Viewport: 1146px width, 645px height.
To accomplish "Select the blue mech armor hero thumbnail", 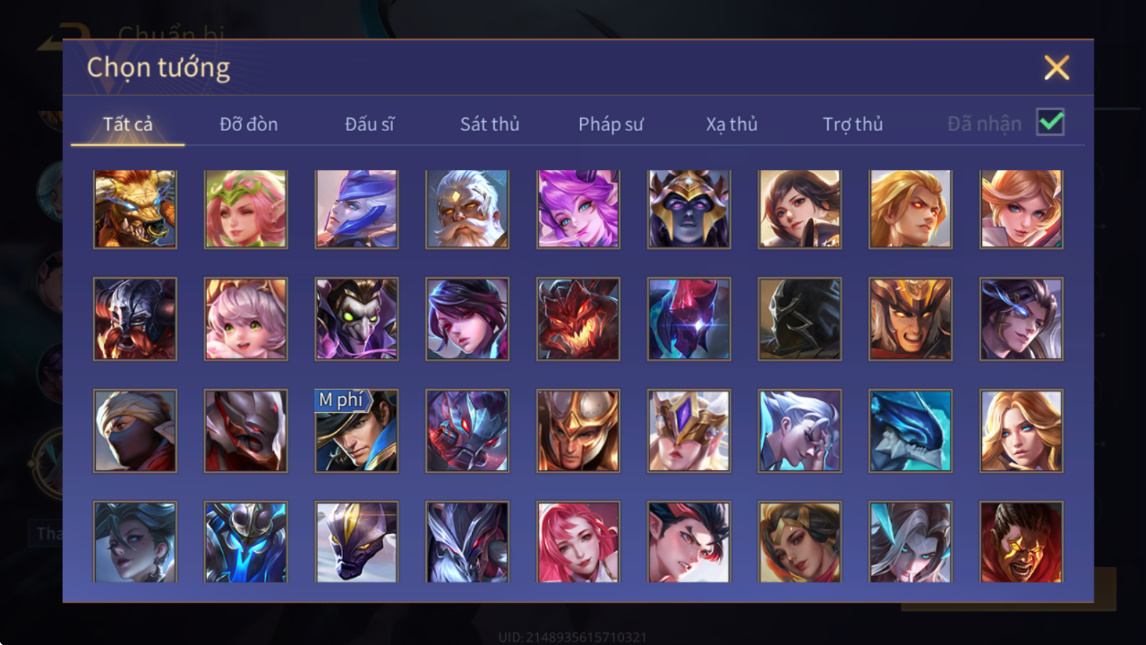I will coord(246,542).
